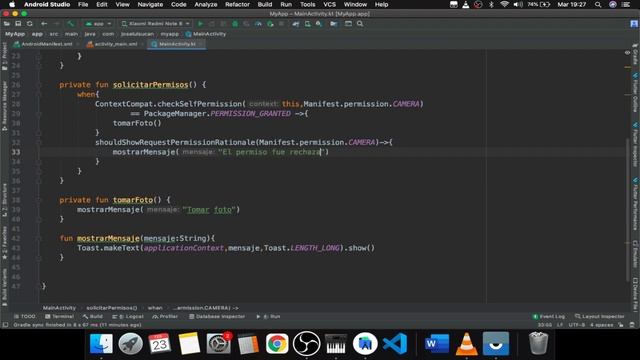
Task: Click the editor inspections eye icon
Action: 627,53
